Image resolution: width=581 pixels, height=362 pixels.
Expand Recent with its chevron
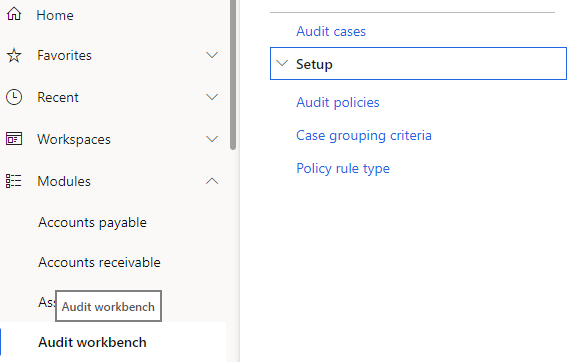click(212, 97)
